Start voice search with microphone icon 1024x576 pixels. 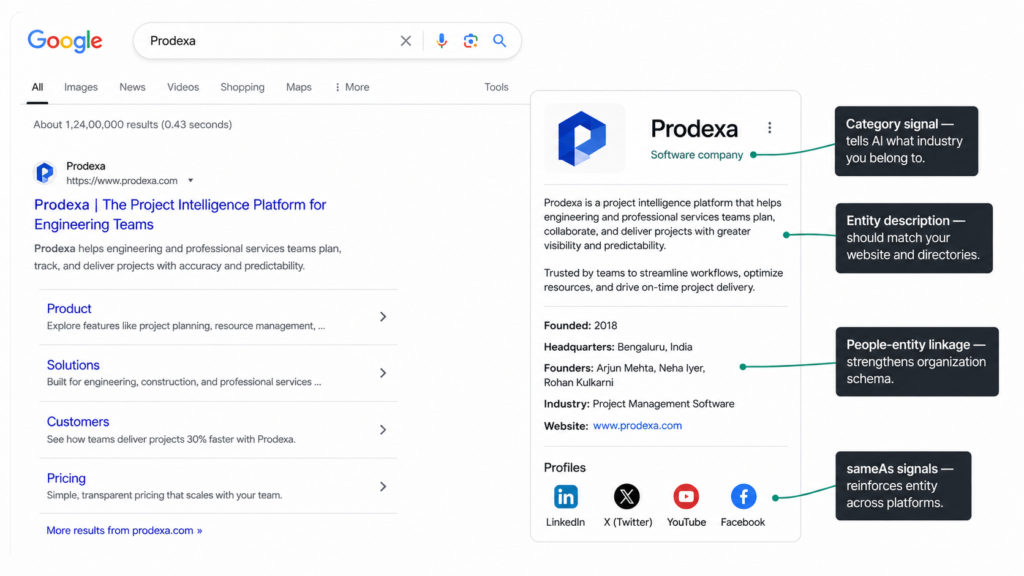[x=441, y=41]
